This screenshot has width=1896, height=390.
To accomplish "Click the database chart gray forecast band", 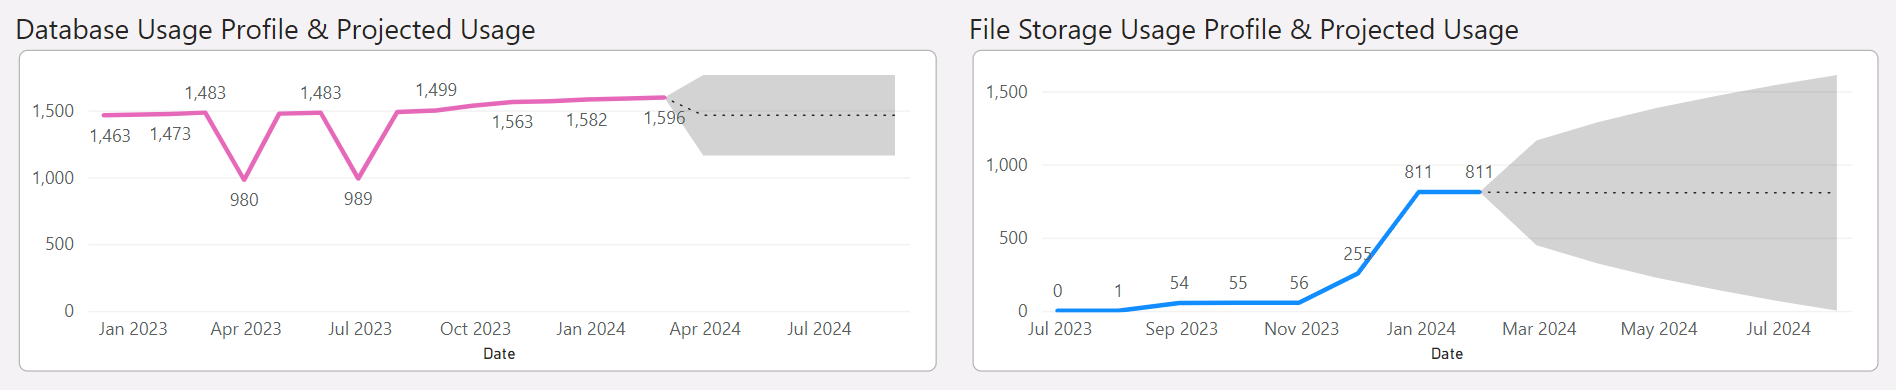I will coord(790,115).
